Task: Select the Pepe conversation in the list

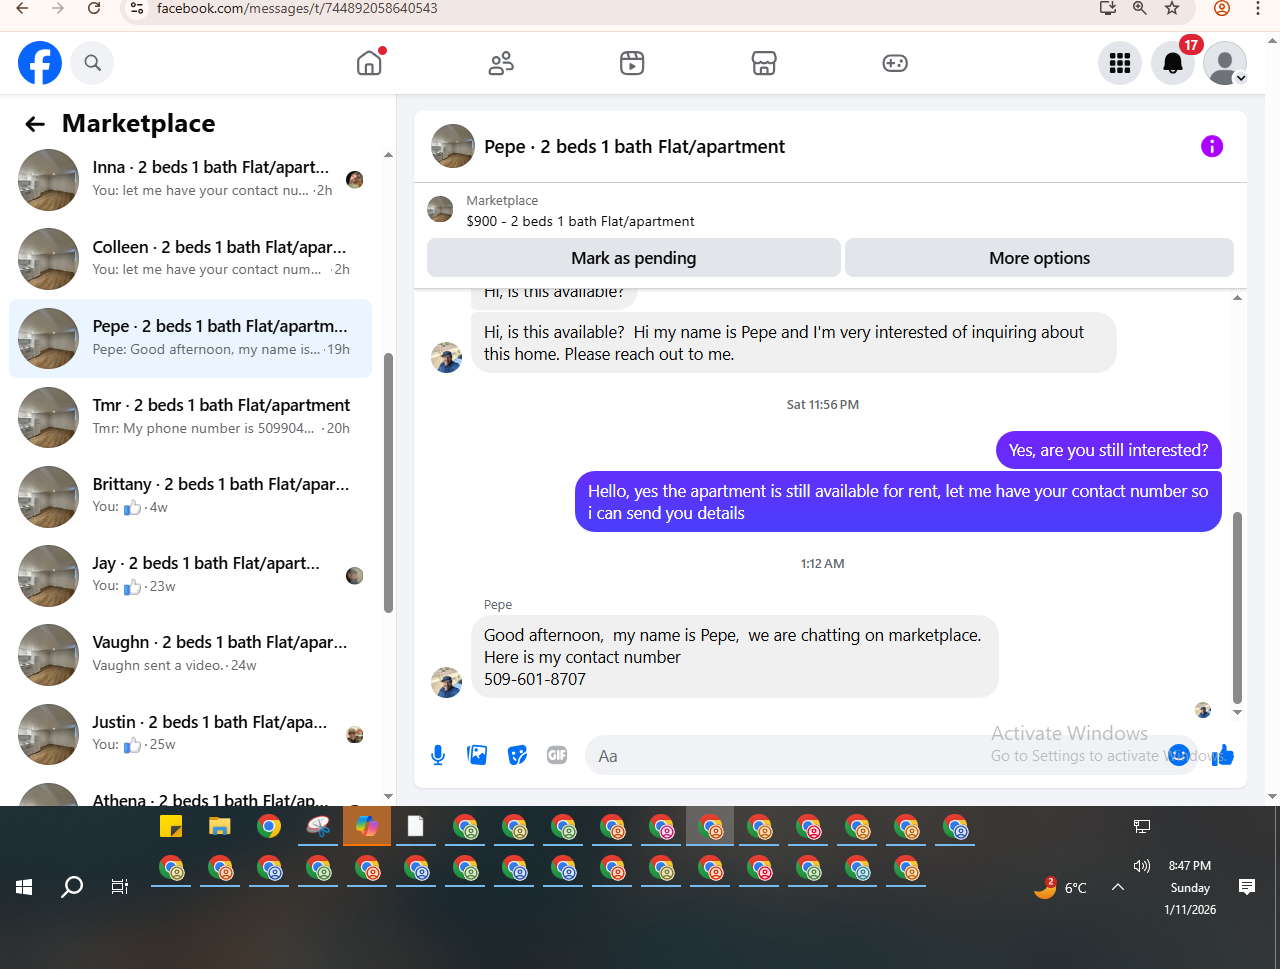Action: [190, 338]
